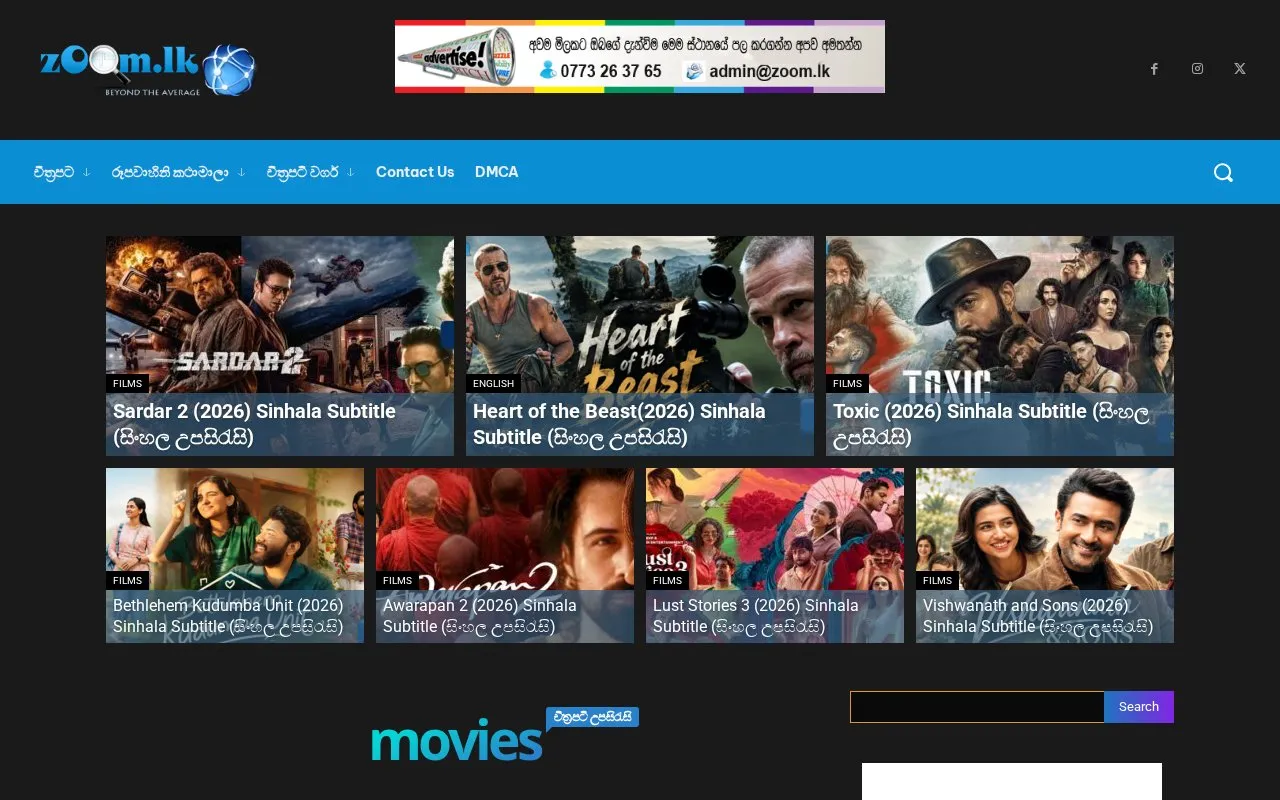Click the zoom.lk site logo
Viewport: 1280px width, 800px height.
coord(147,69)
